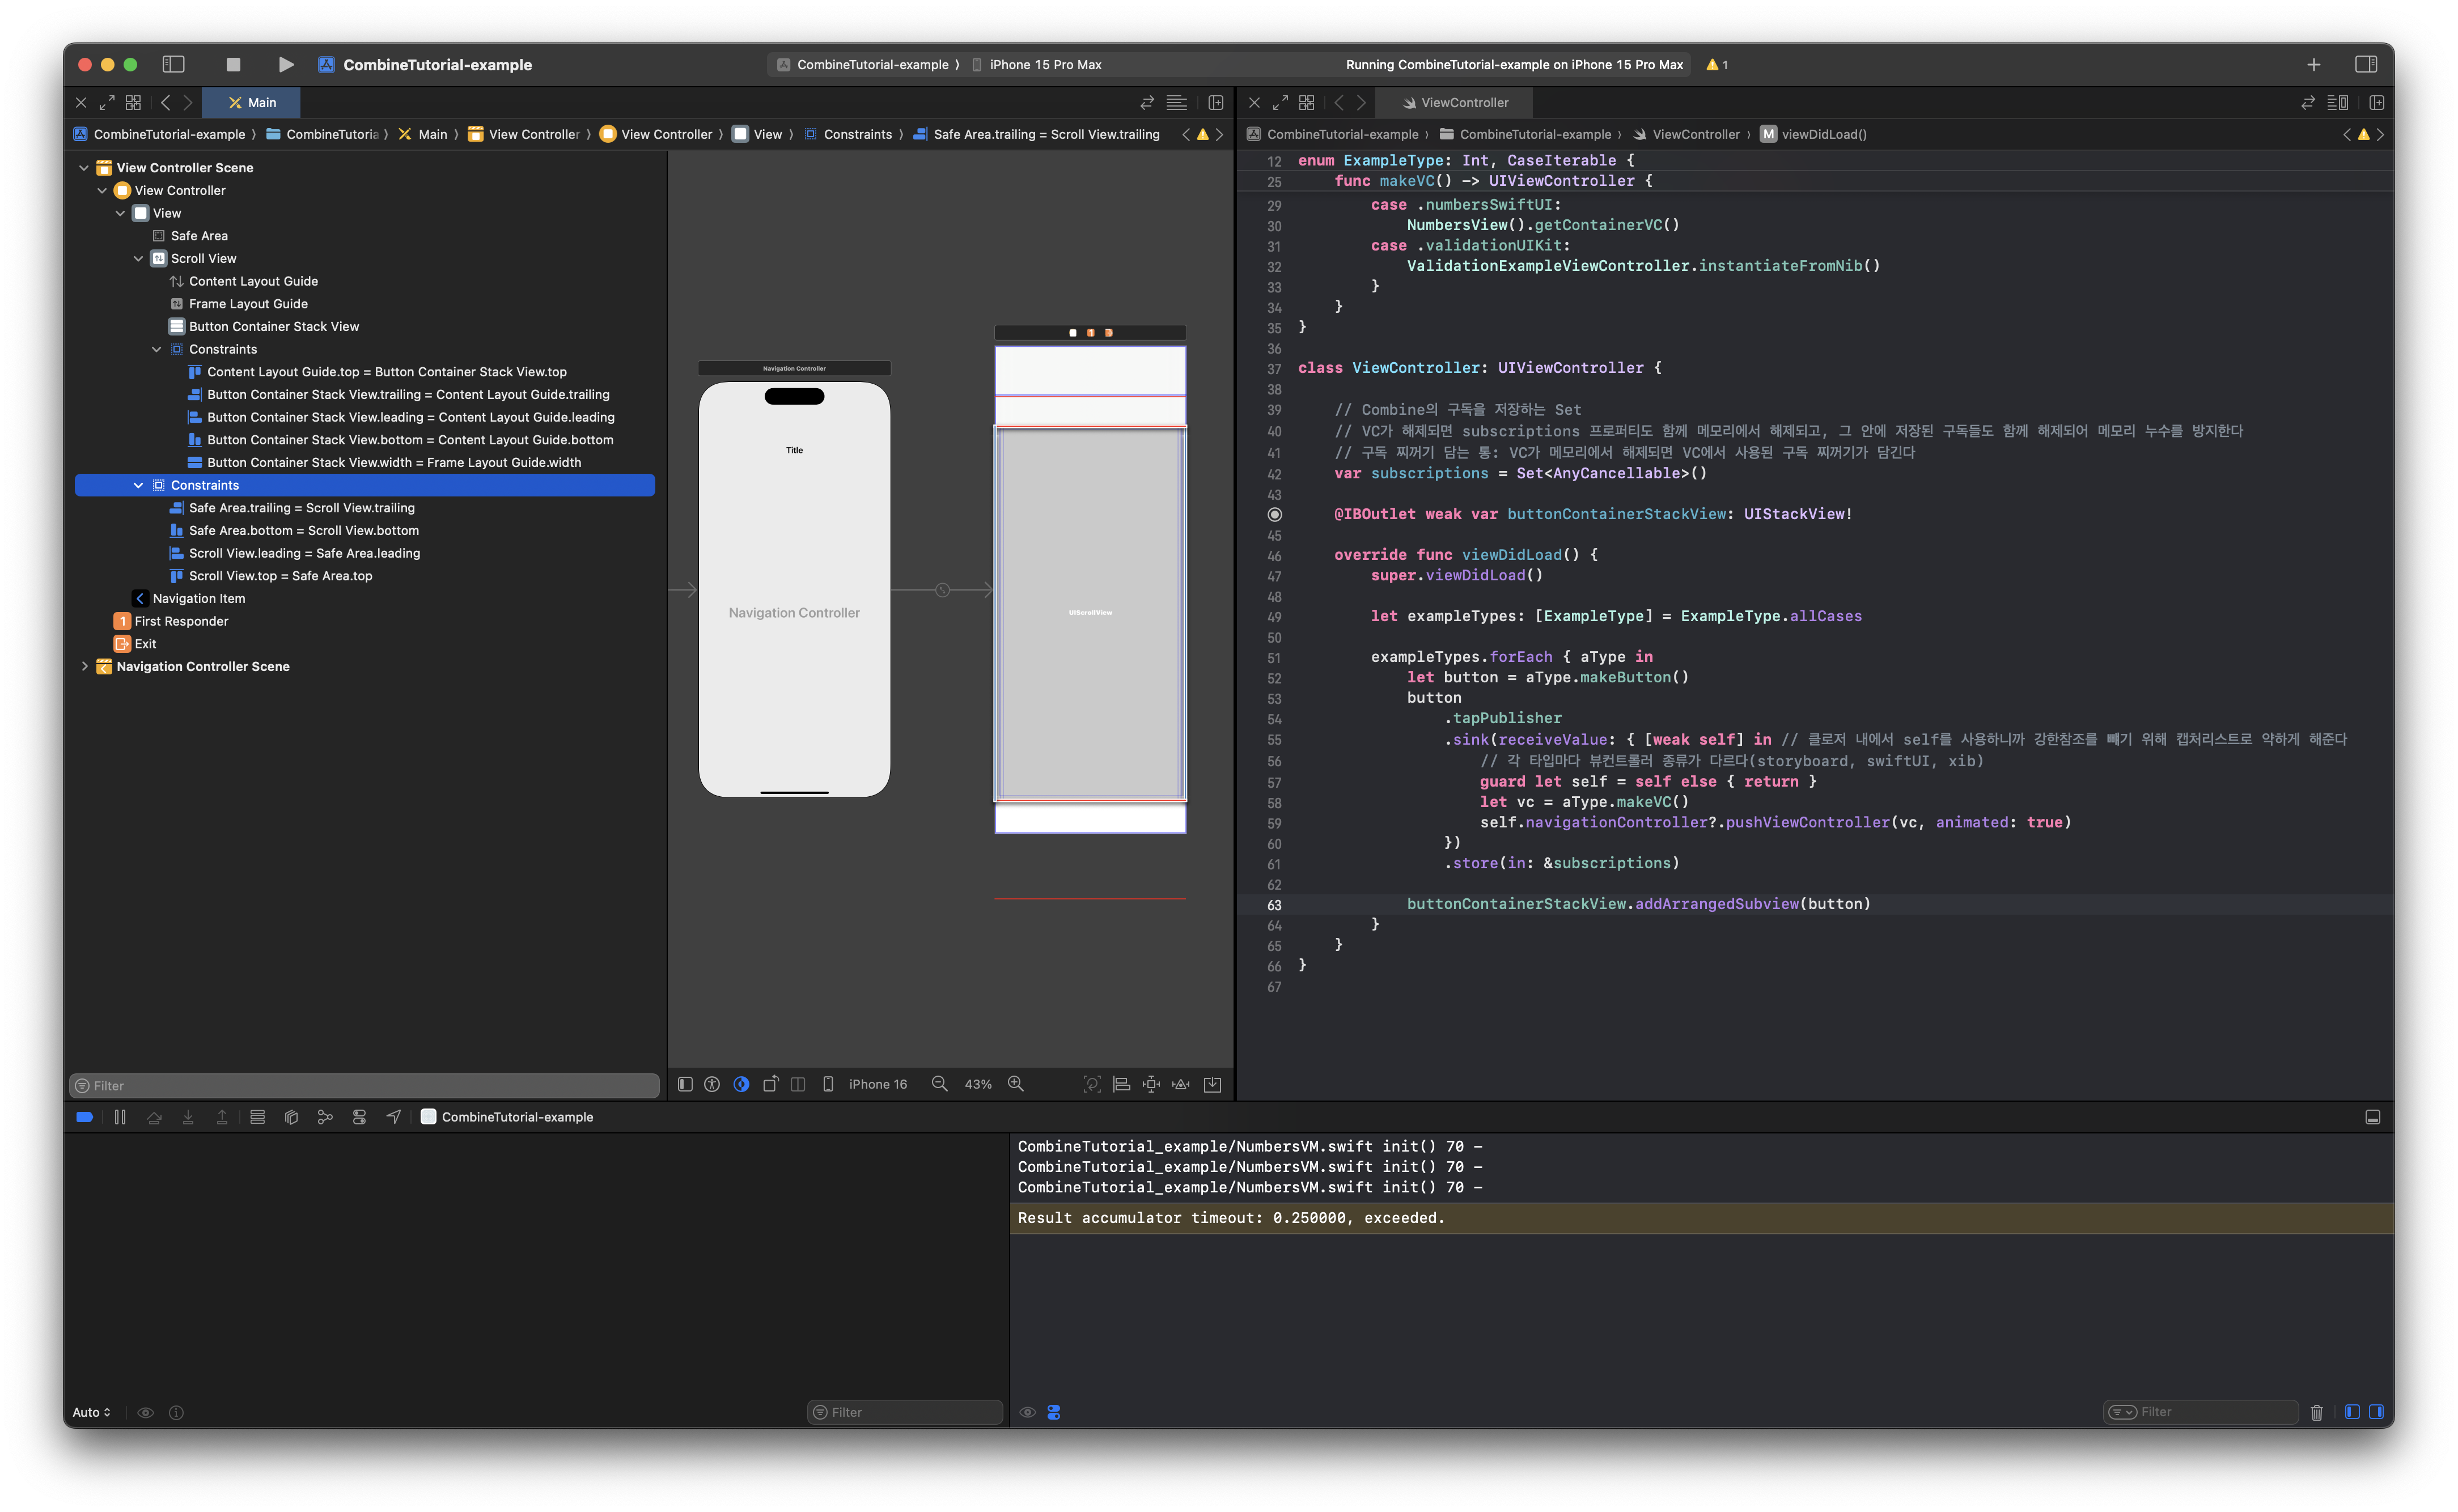Click the Constraints breadcrumb in the left jump bar

tap(848, 134)
